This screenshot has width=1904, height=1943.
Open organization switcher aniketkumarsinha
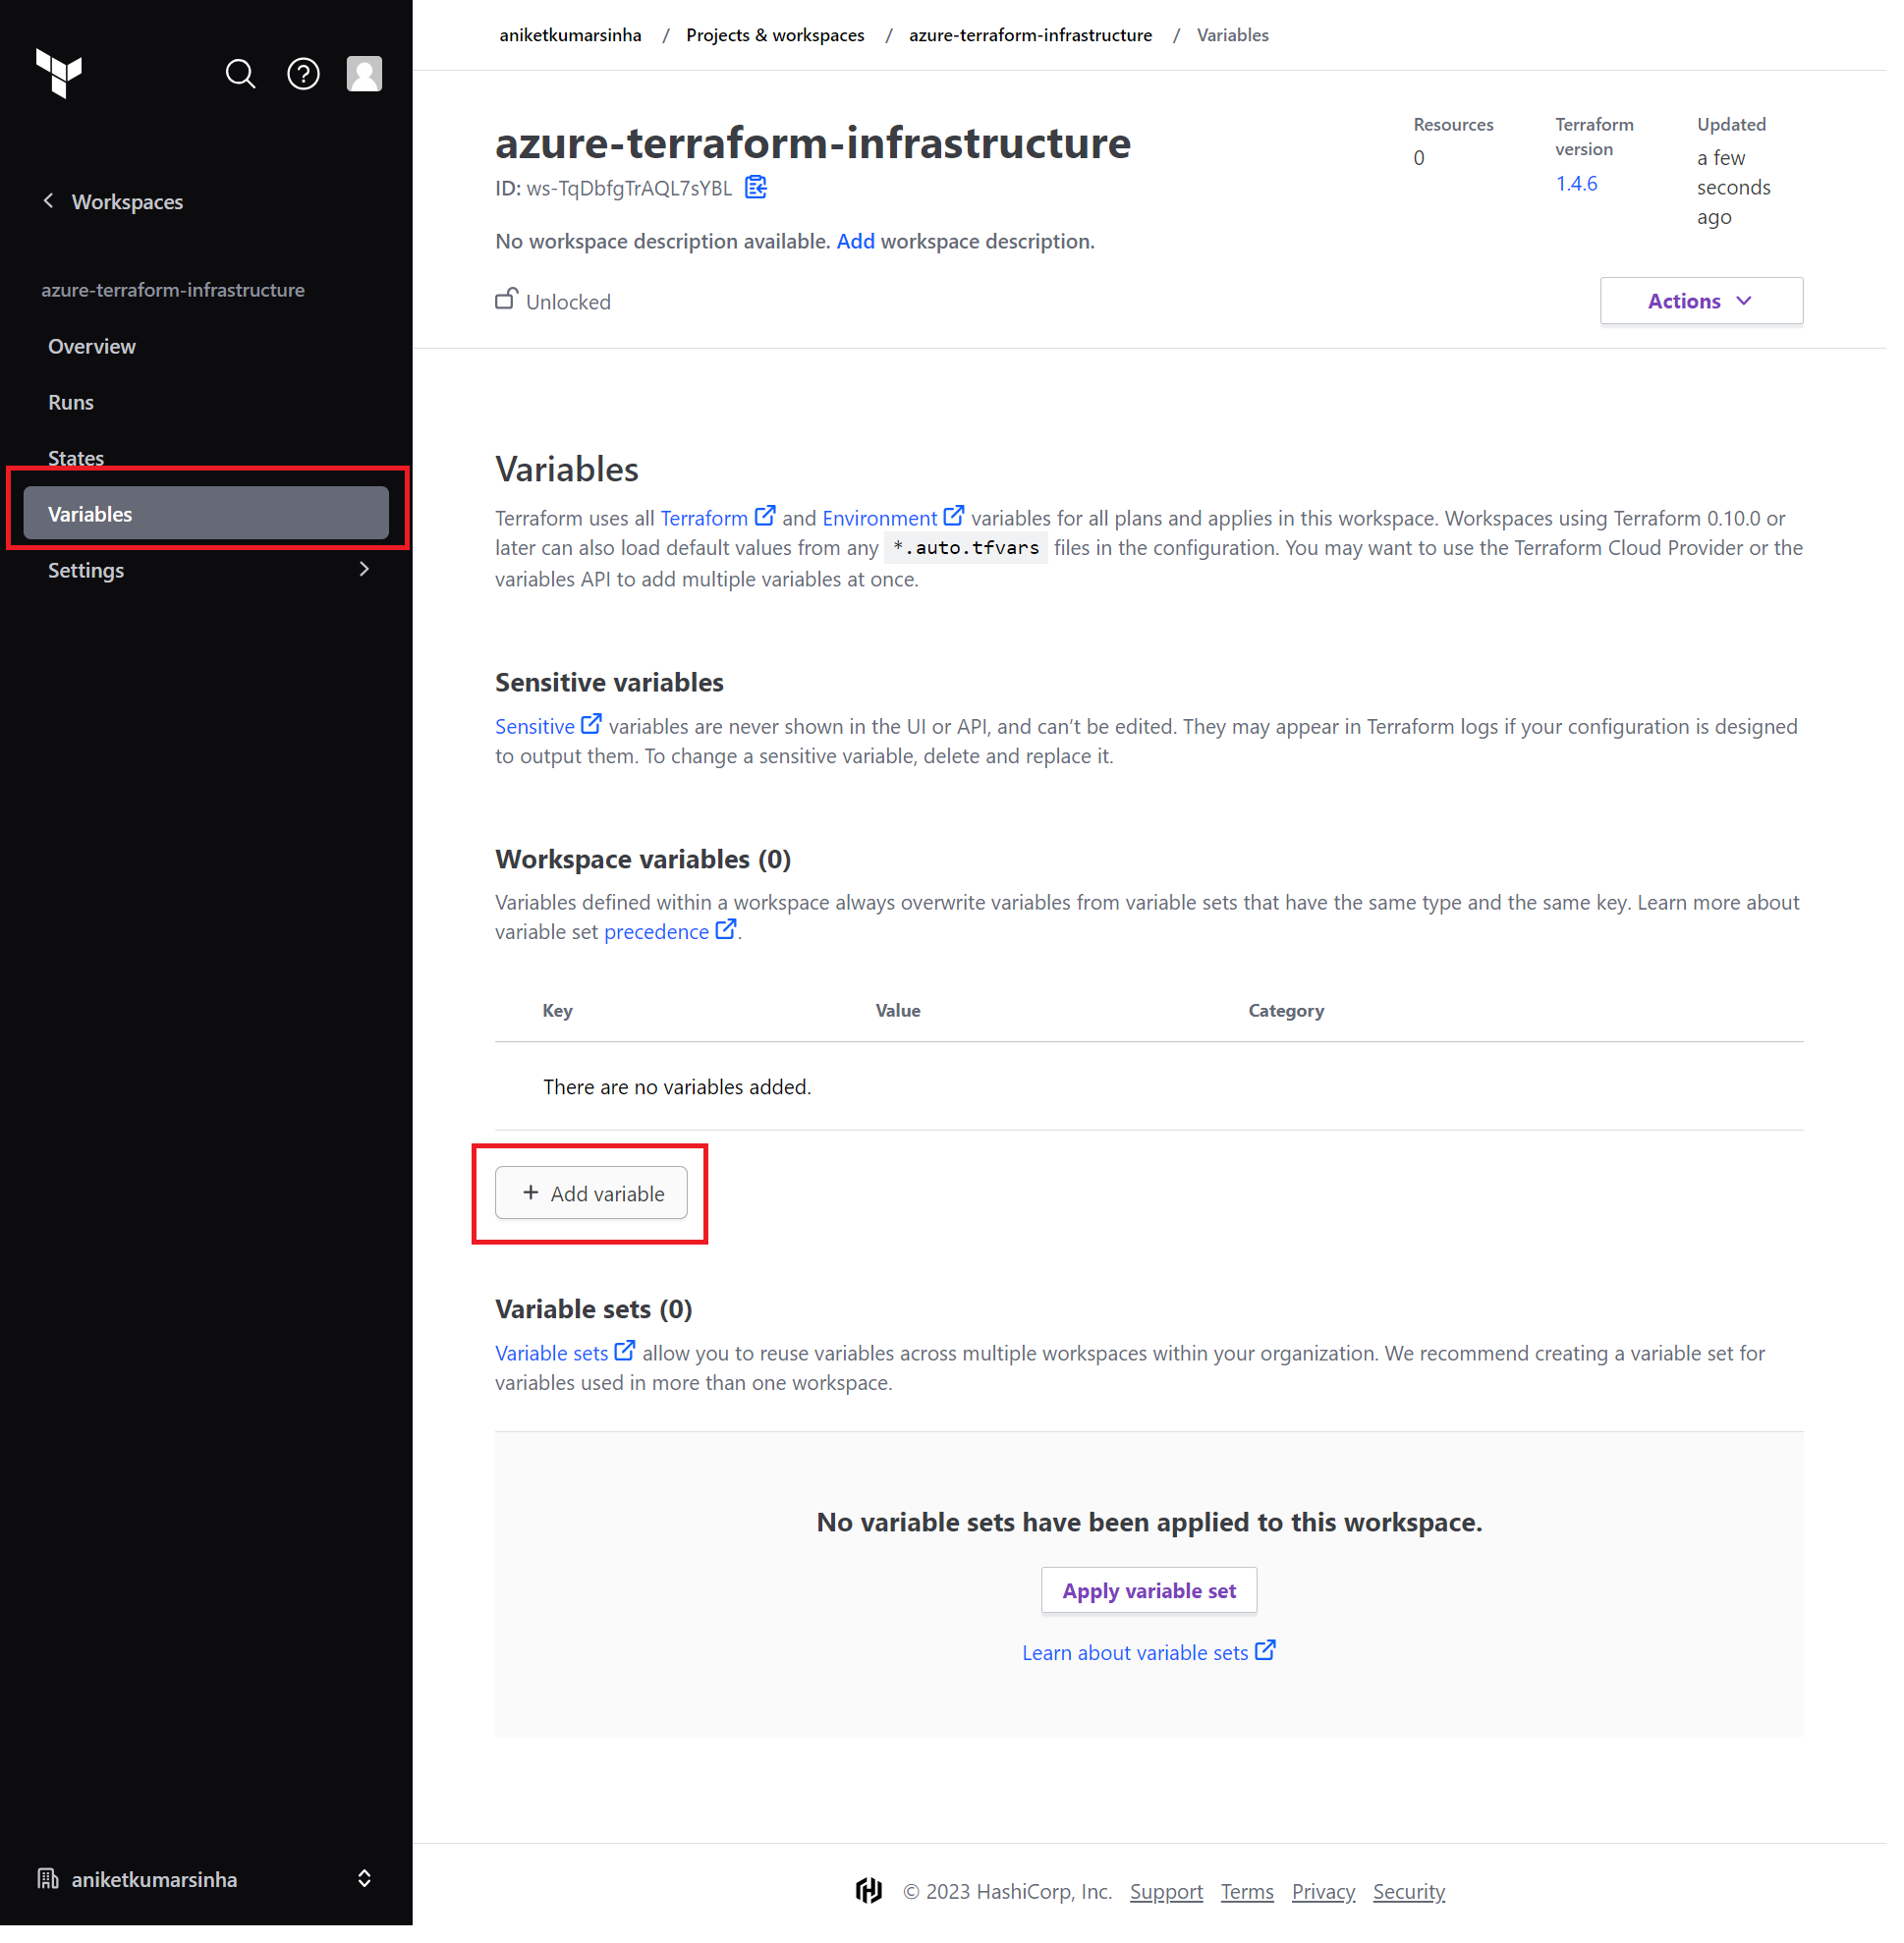pos(206,1880)
